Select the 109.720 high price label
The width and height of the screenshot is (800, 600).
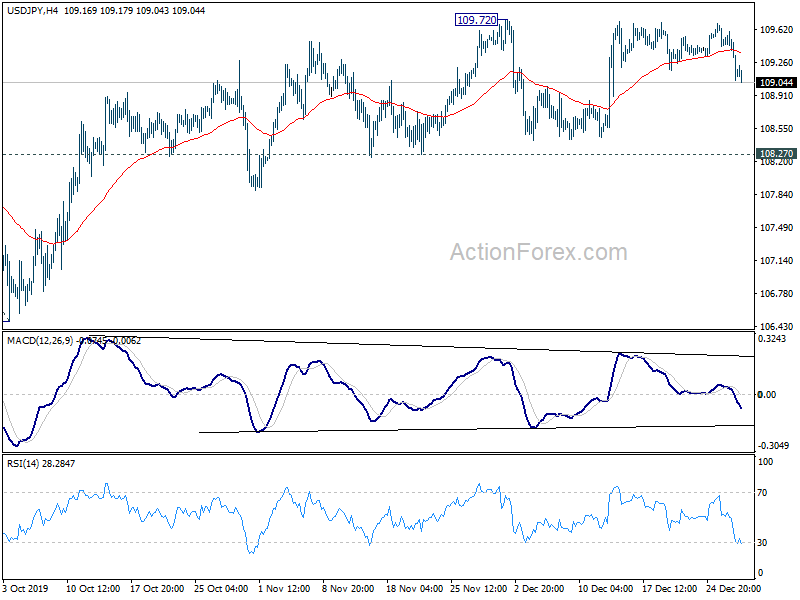tap(476, 20)
